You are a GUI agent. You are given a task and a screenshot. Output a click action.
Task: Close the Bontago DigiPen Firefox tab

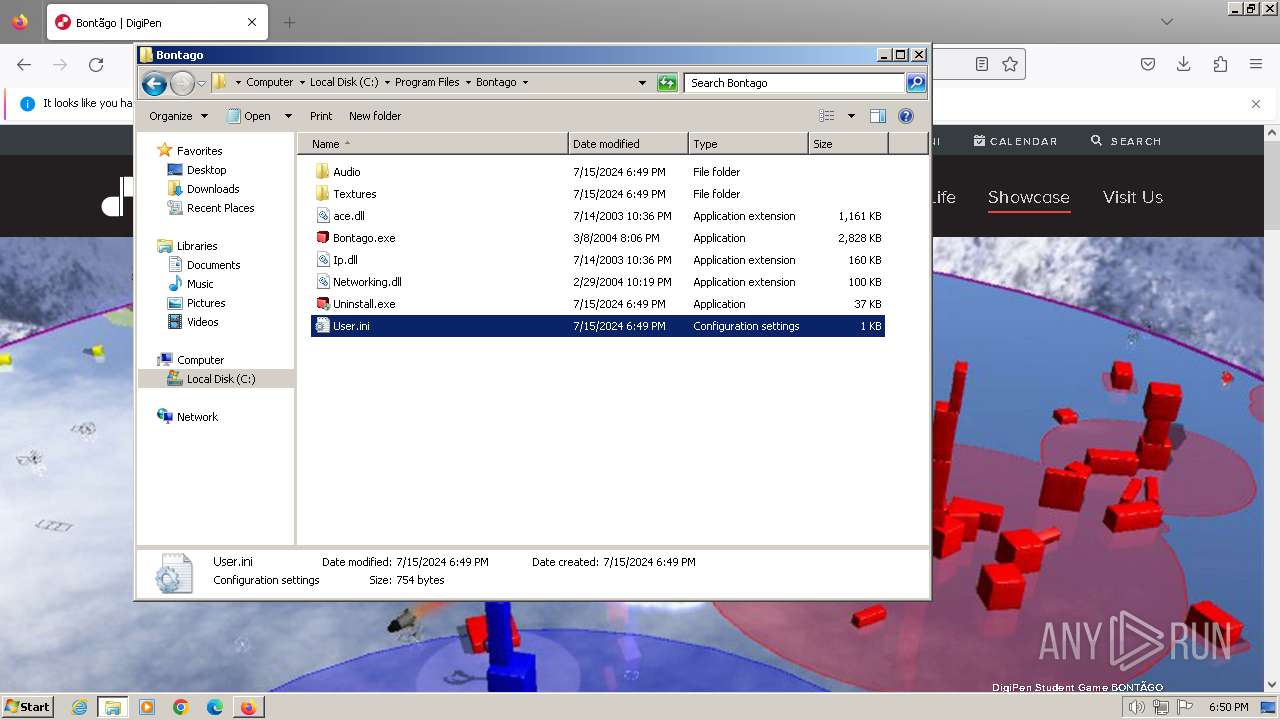[252, 22]
